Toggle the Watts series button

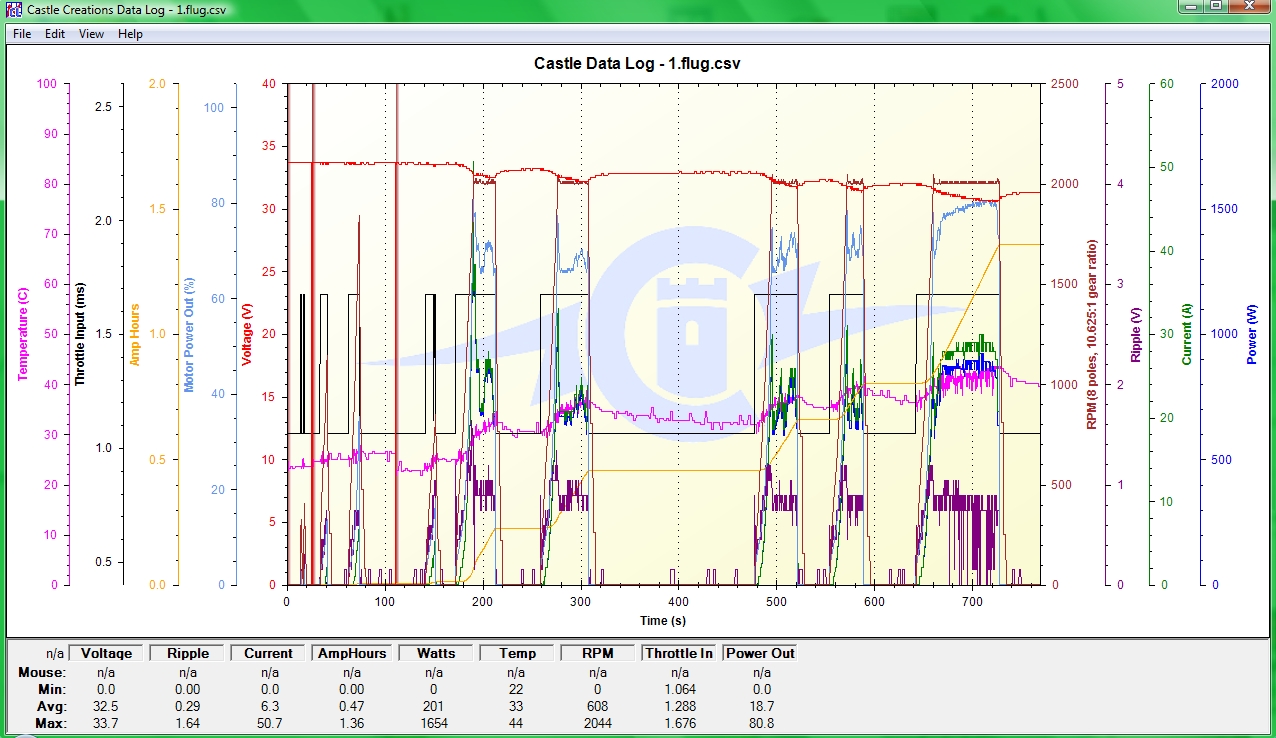(434, 653)
